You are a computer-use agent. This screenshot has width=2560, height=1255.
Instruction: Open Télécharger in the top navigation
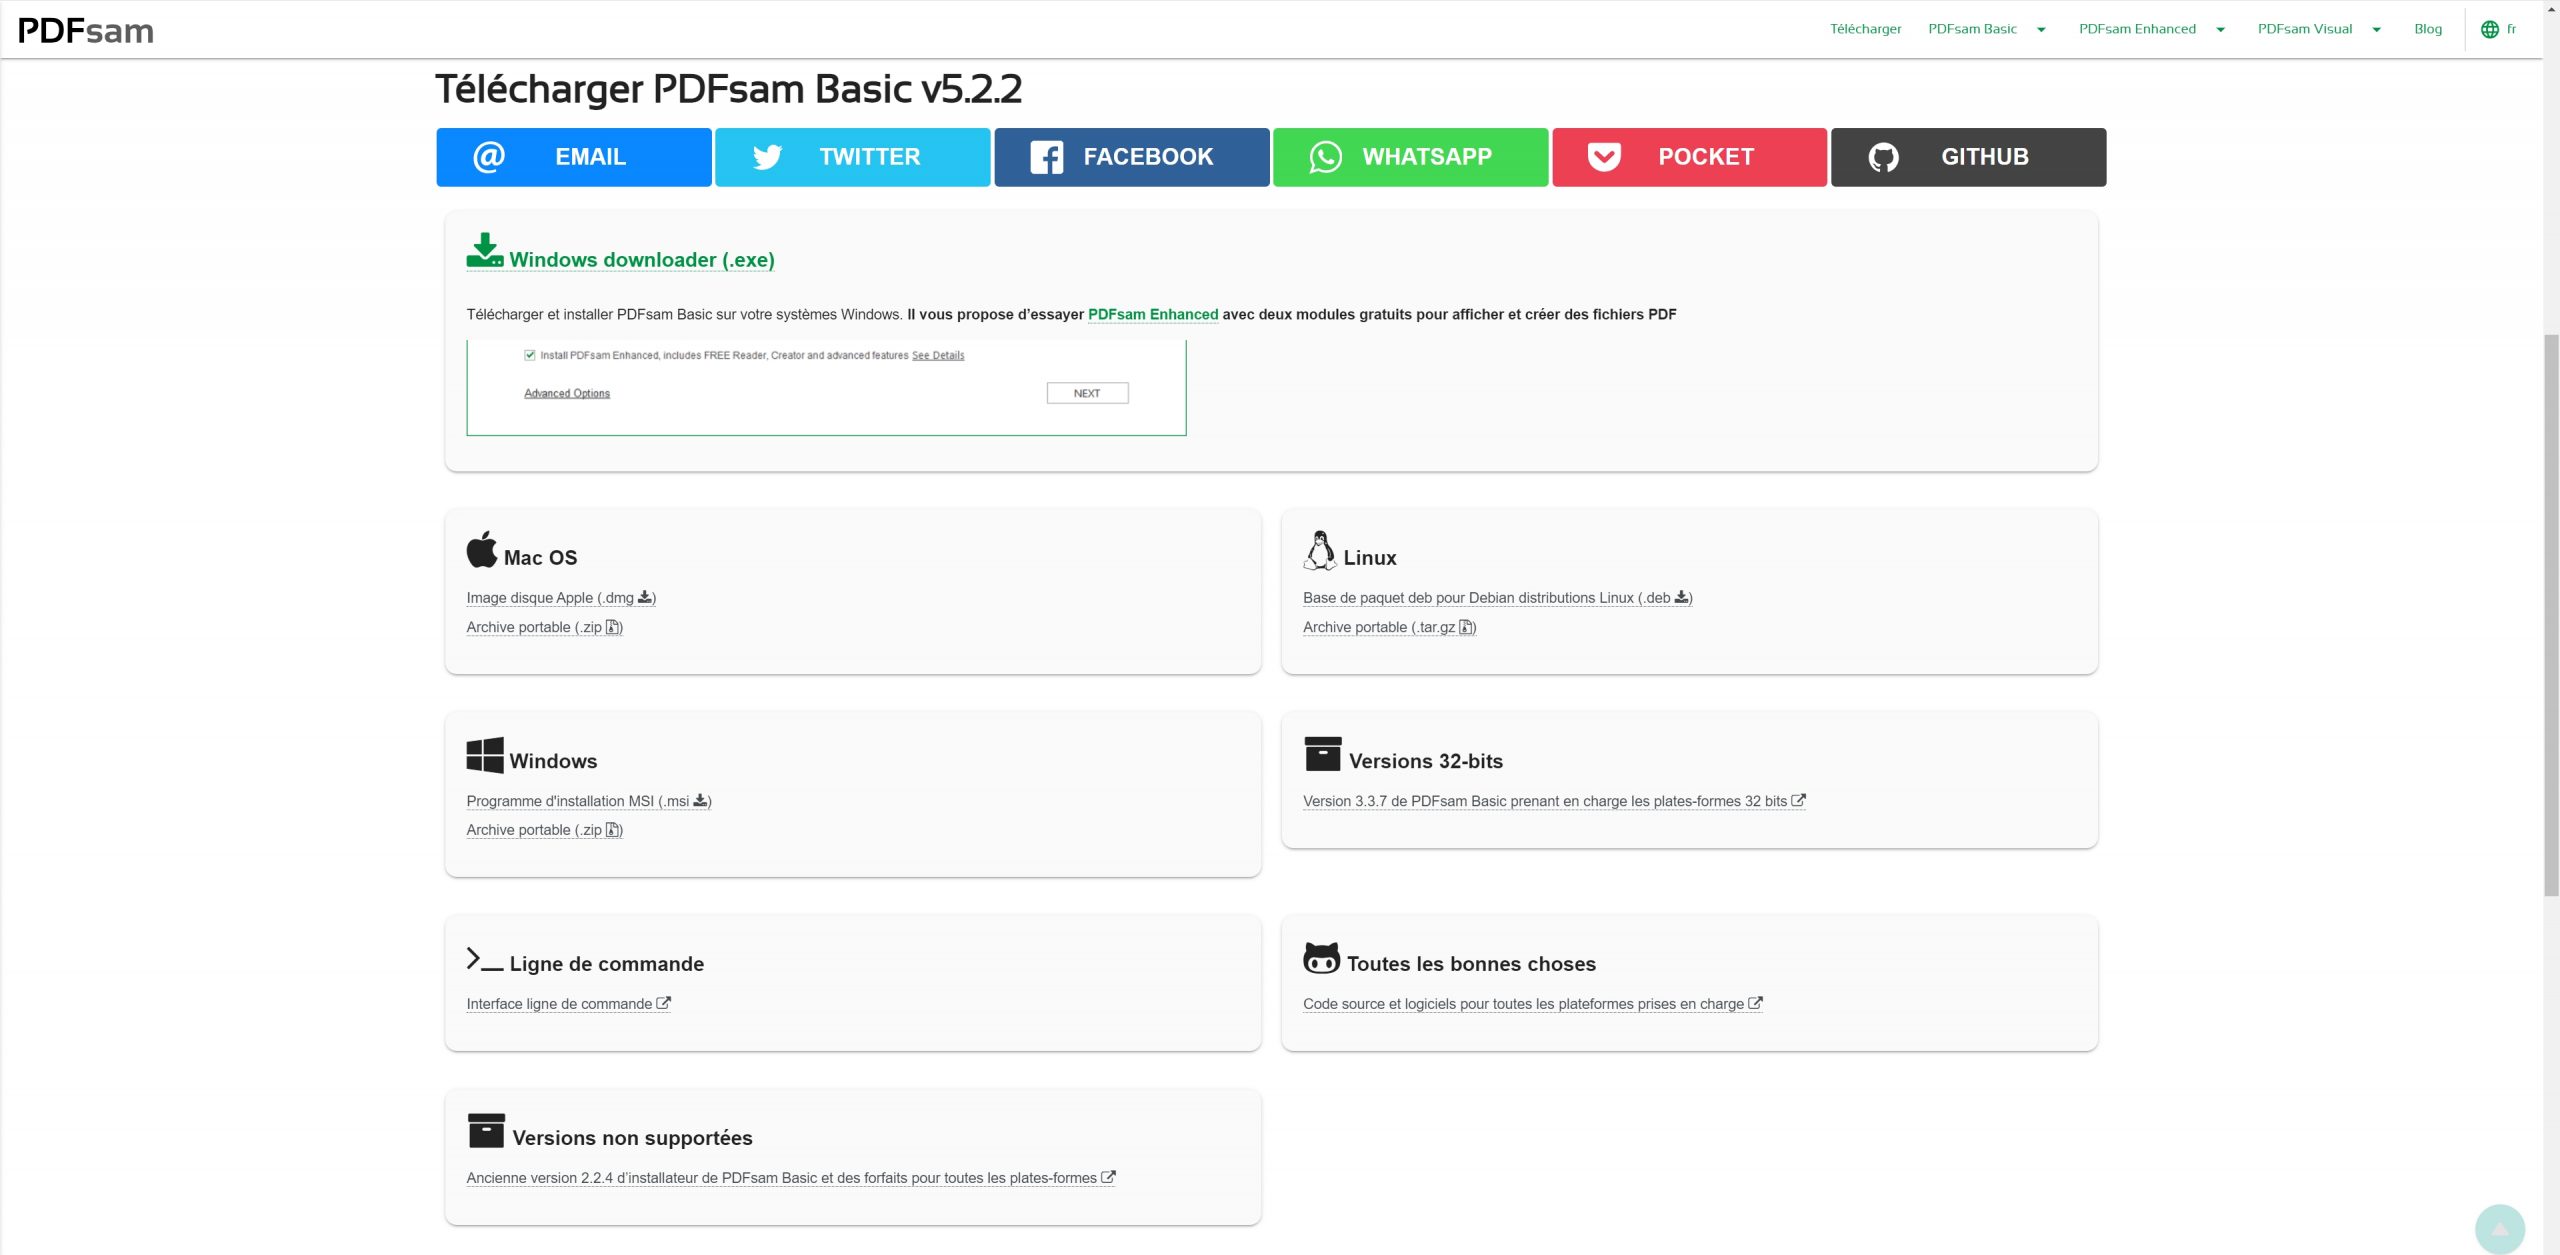pyautogui.click(x=1865, y=29)
